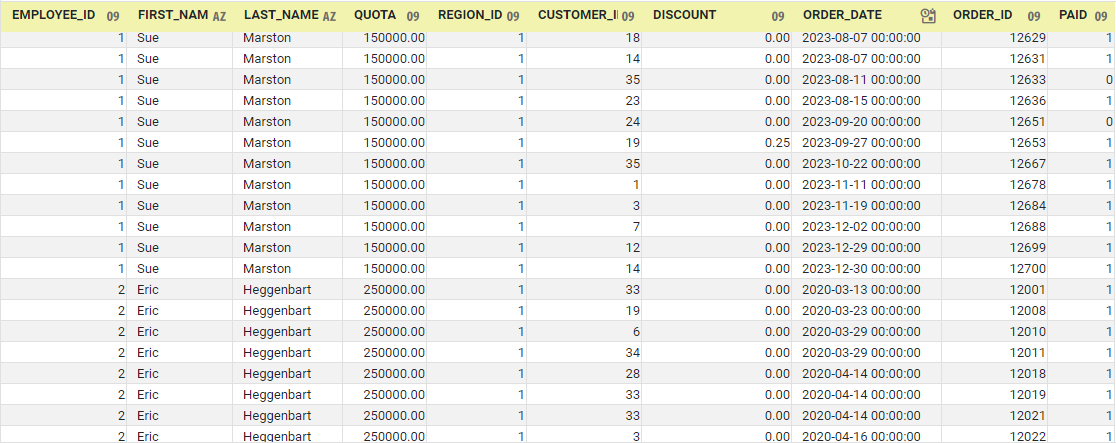1116x443 pixels.
Task: Select the QUOTA column header
Action: (374, 15)
